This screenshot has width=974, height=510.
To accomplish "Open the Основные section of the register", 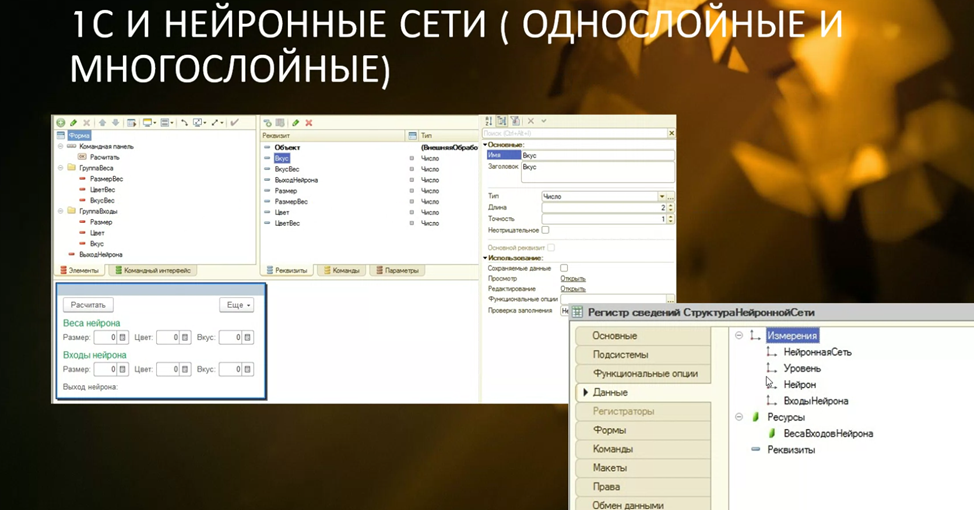I will [x=642, y=335].
